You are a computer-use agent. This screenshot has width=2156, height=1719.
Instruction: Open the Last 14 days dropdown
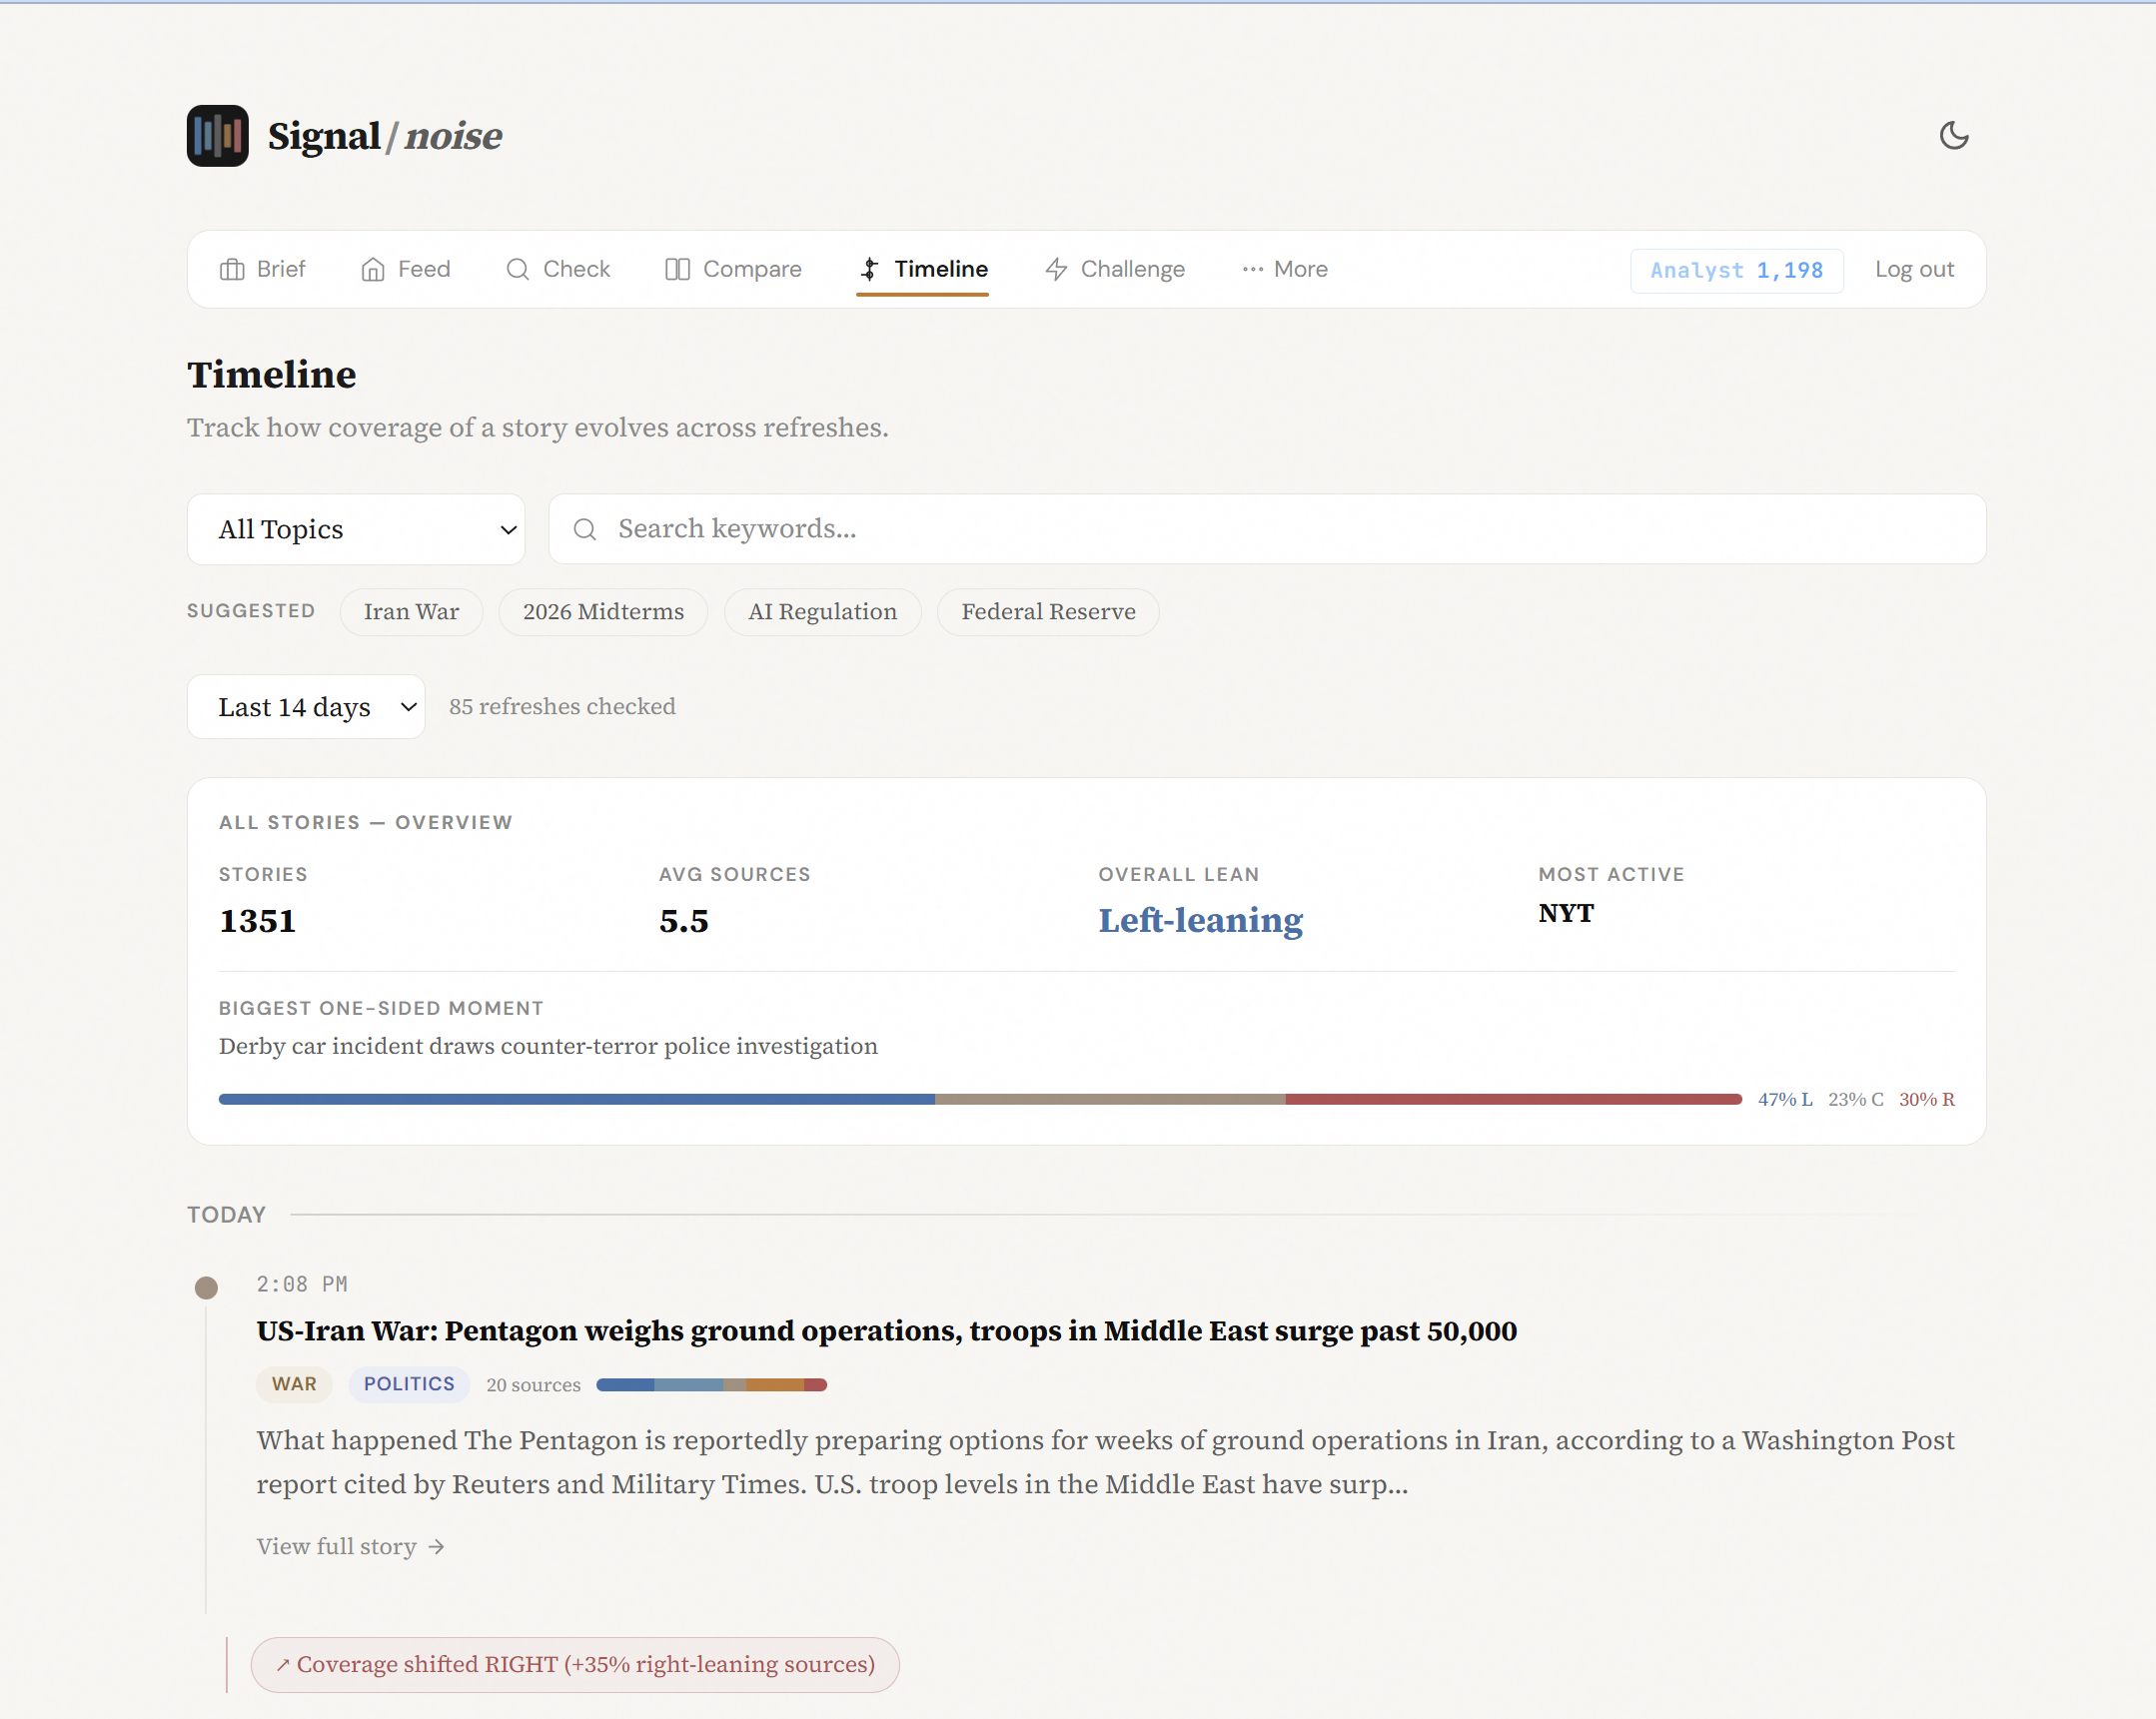point(306,707)
